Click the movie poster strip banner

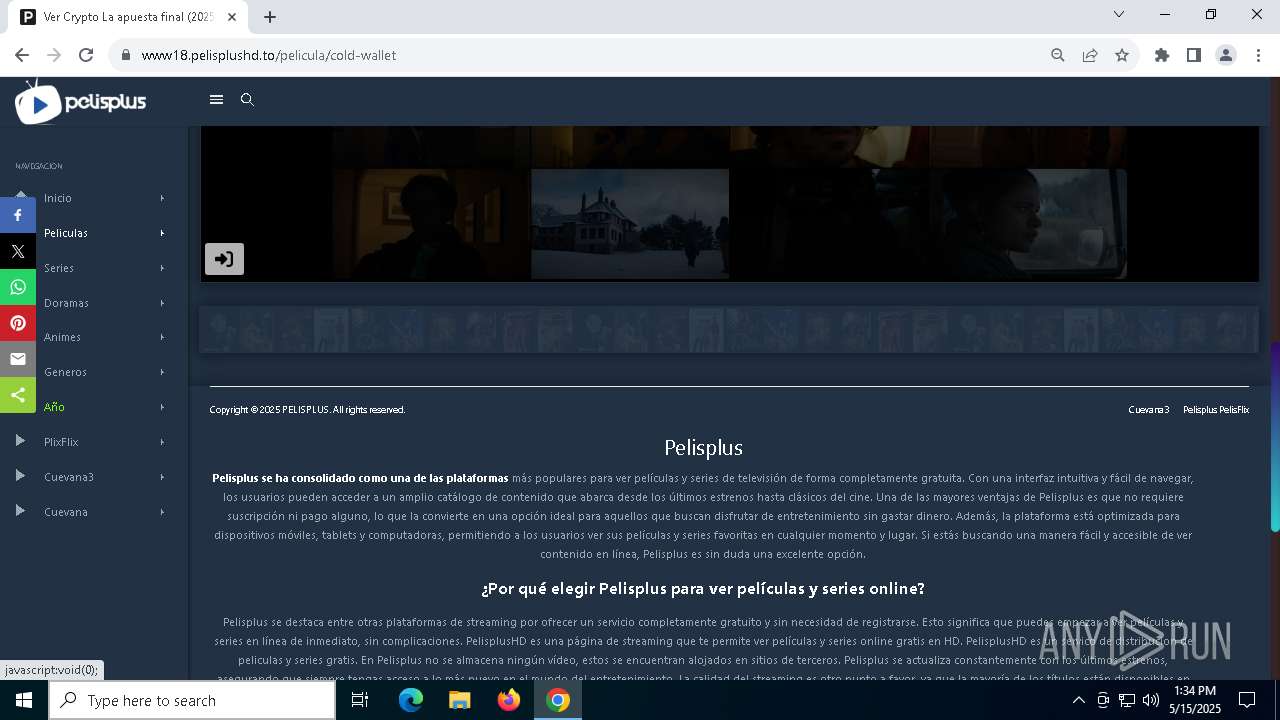pos(729,330)
